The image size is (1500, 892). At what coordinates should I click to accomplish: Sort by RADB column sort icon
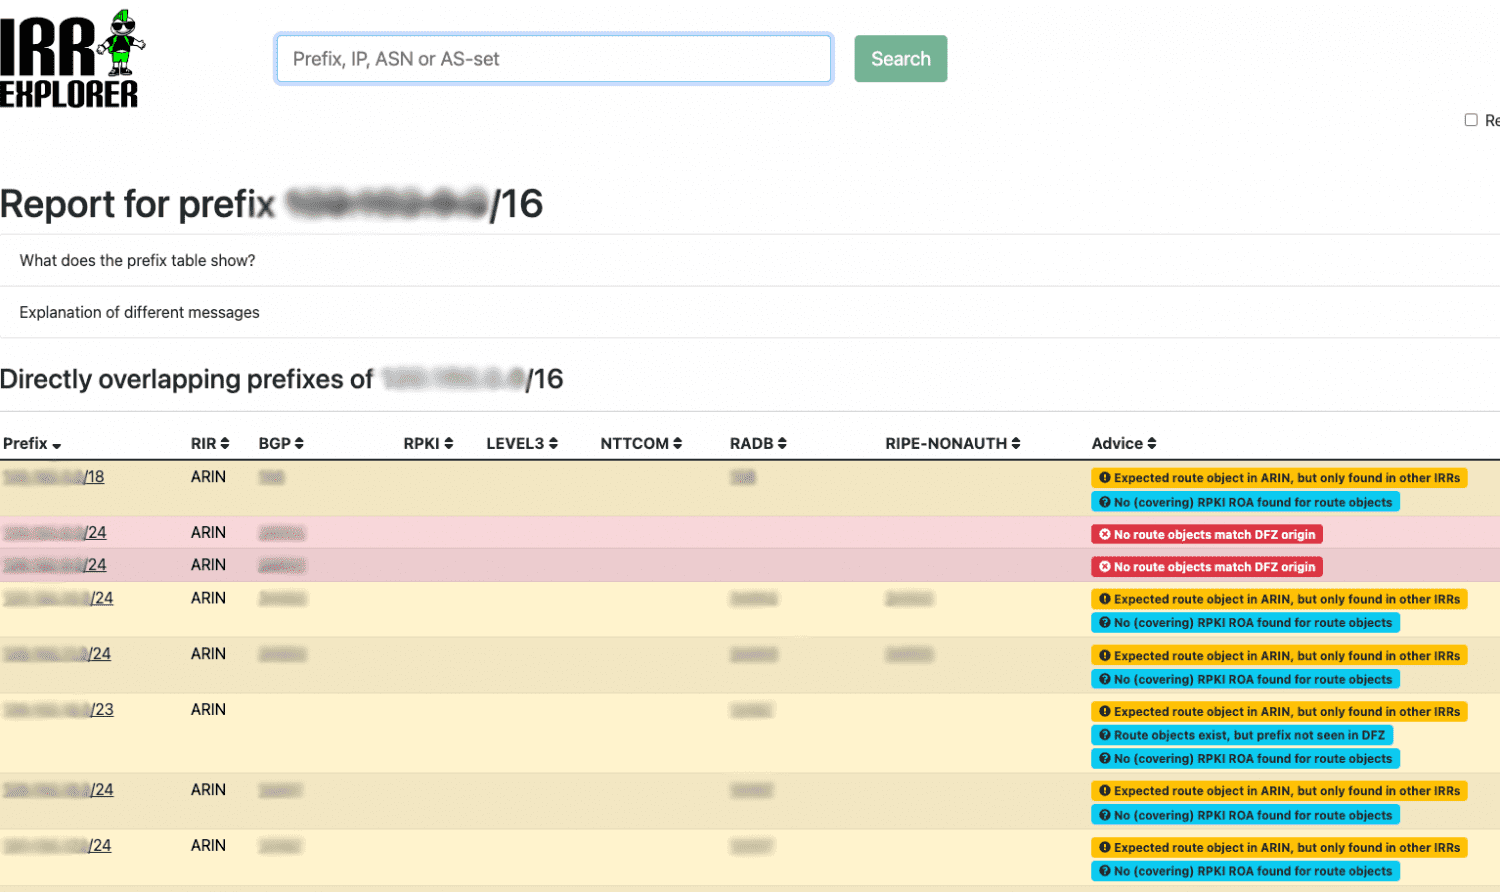(782, 443)
